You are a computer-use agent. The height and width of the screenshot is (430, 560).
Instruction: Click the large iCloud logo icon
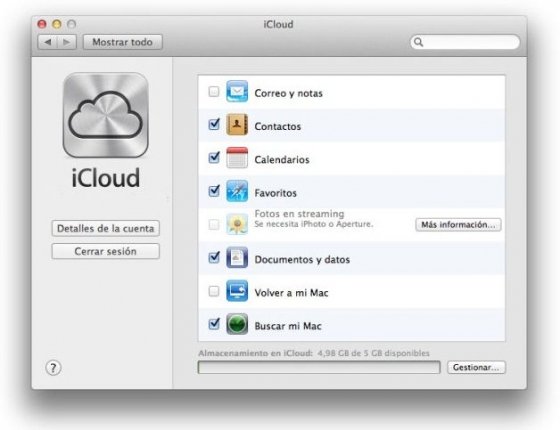pos(105,115)
